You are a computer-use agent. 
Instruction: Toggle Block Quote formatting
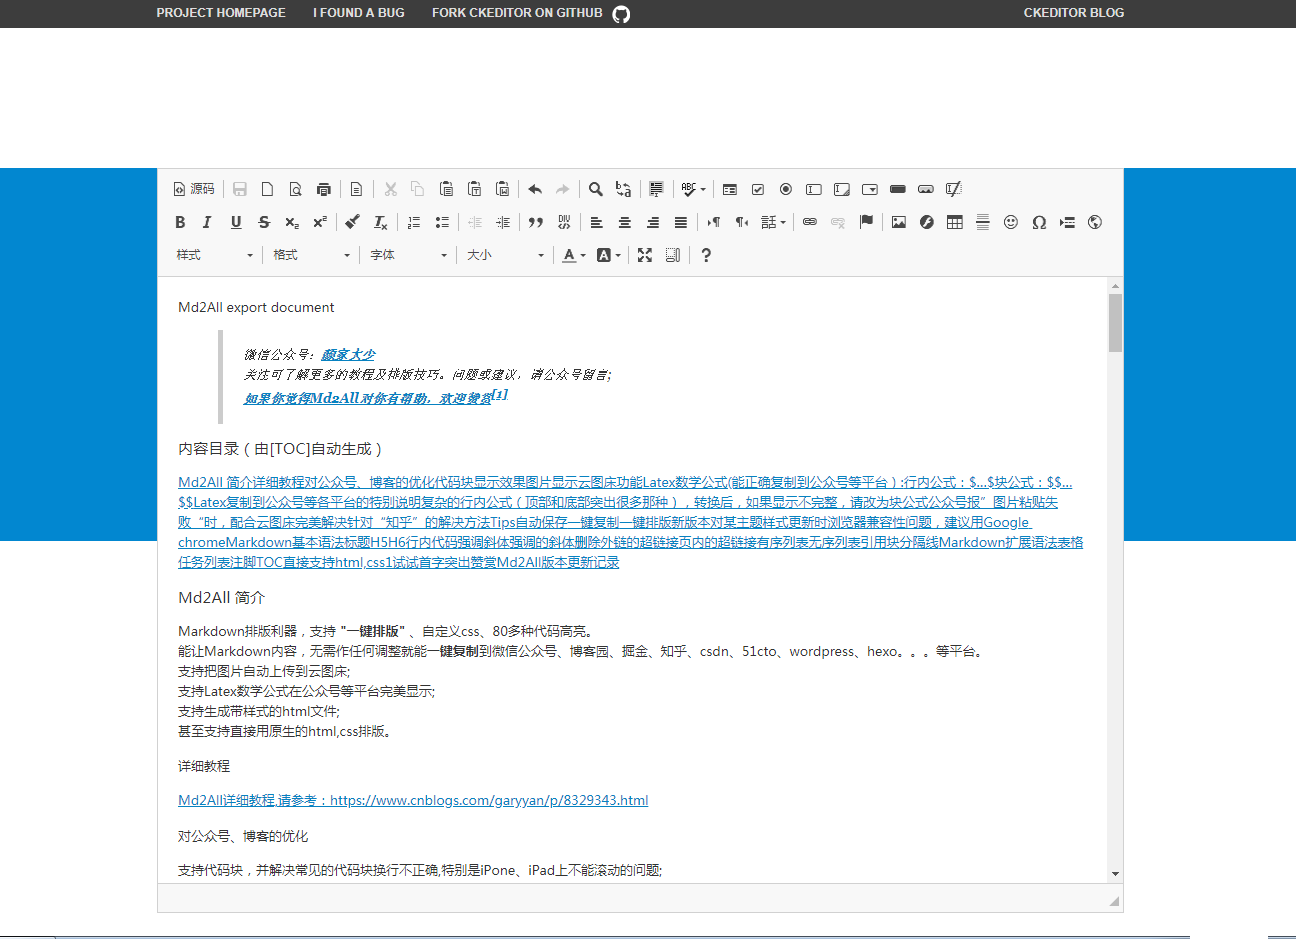point(536,222)
